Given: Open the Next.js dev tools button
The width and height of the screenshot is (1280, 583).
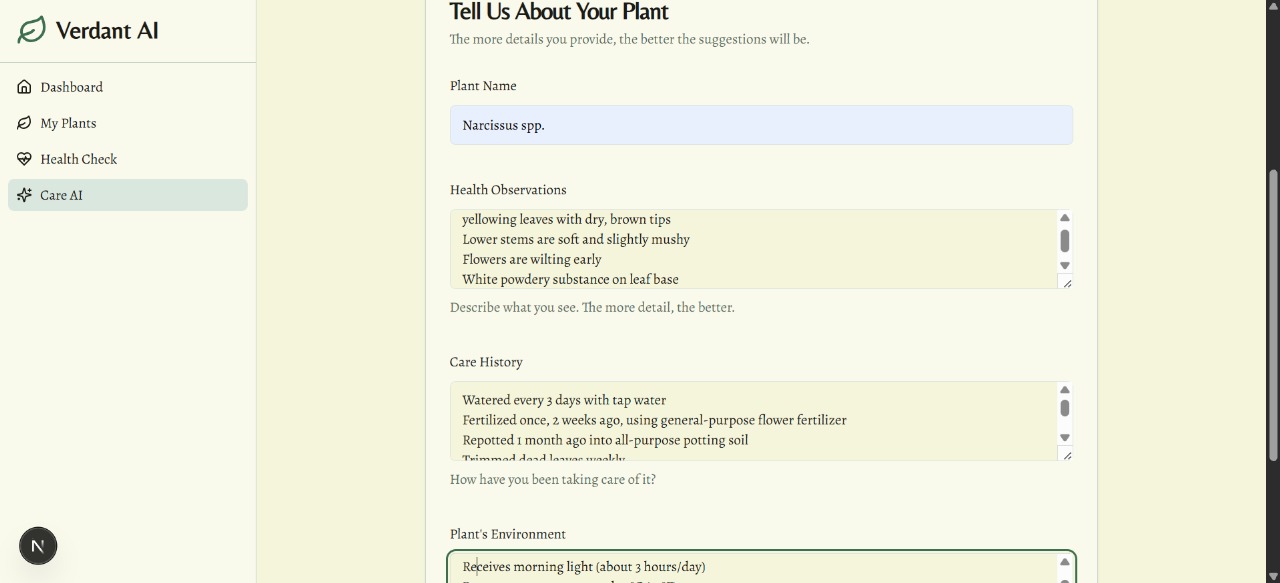Looking at the screenshot, I should point(38,546).
